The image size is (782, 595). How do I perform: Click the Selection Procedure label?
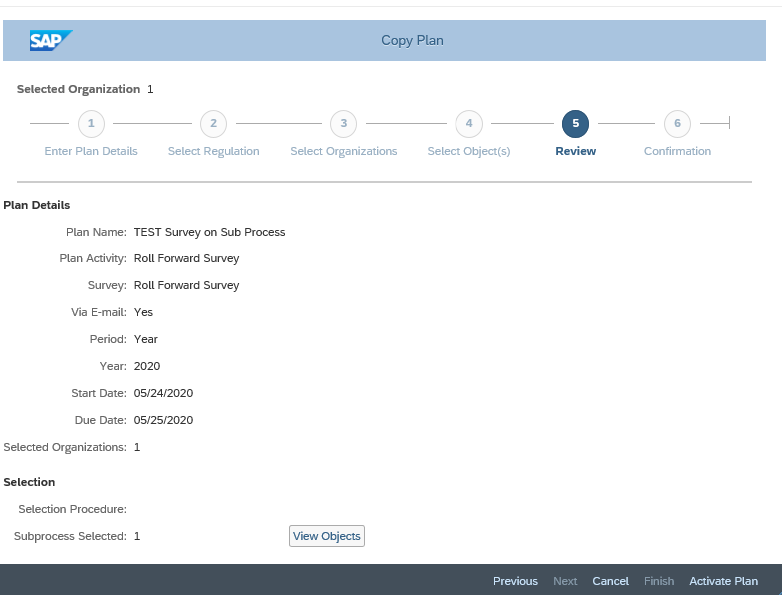[72, 509]
